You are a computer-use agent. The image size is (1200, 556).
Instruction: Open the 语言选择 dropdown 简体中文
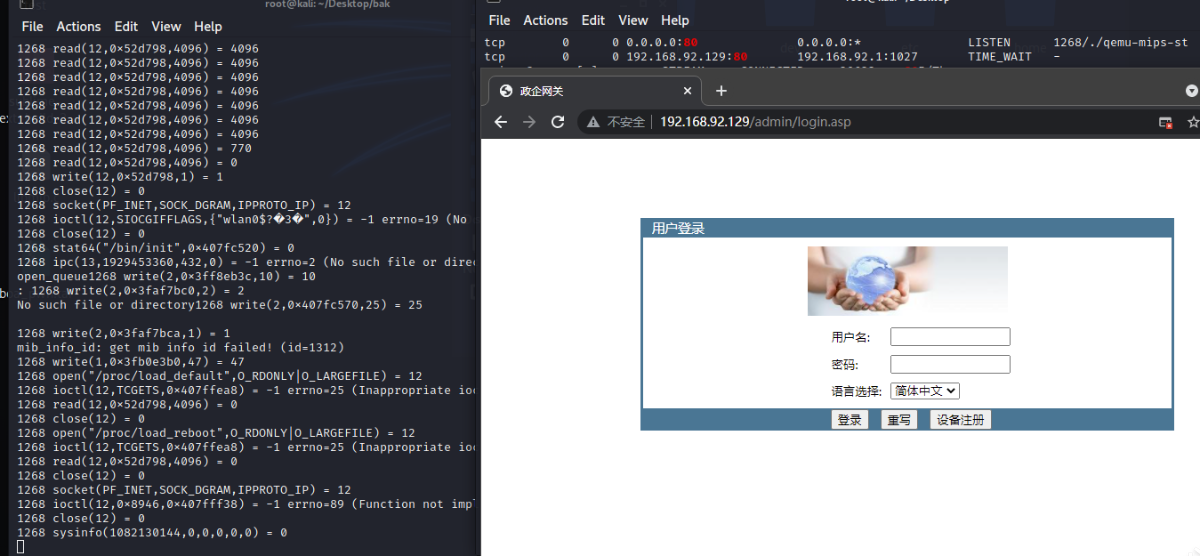point(925,391)
